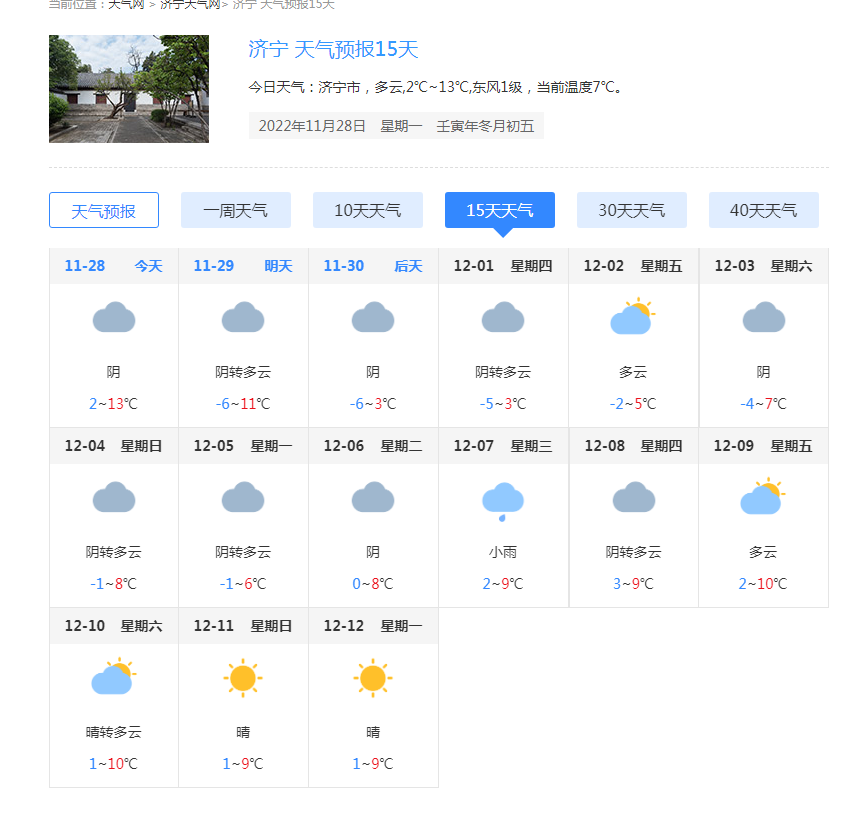
Task: Open the 30天天气 tab
Action: click(x=632, y=210)
